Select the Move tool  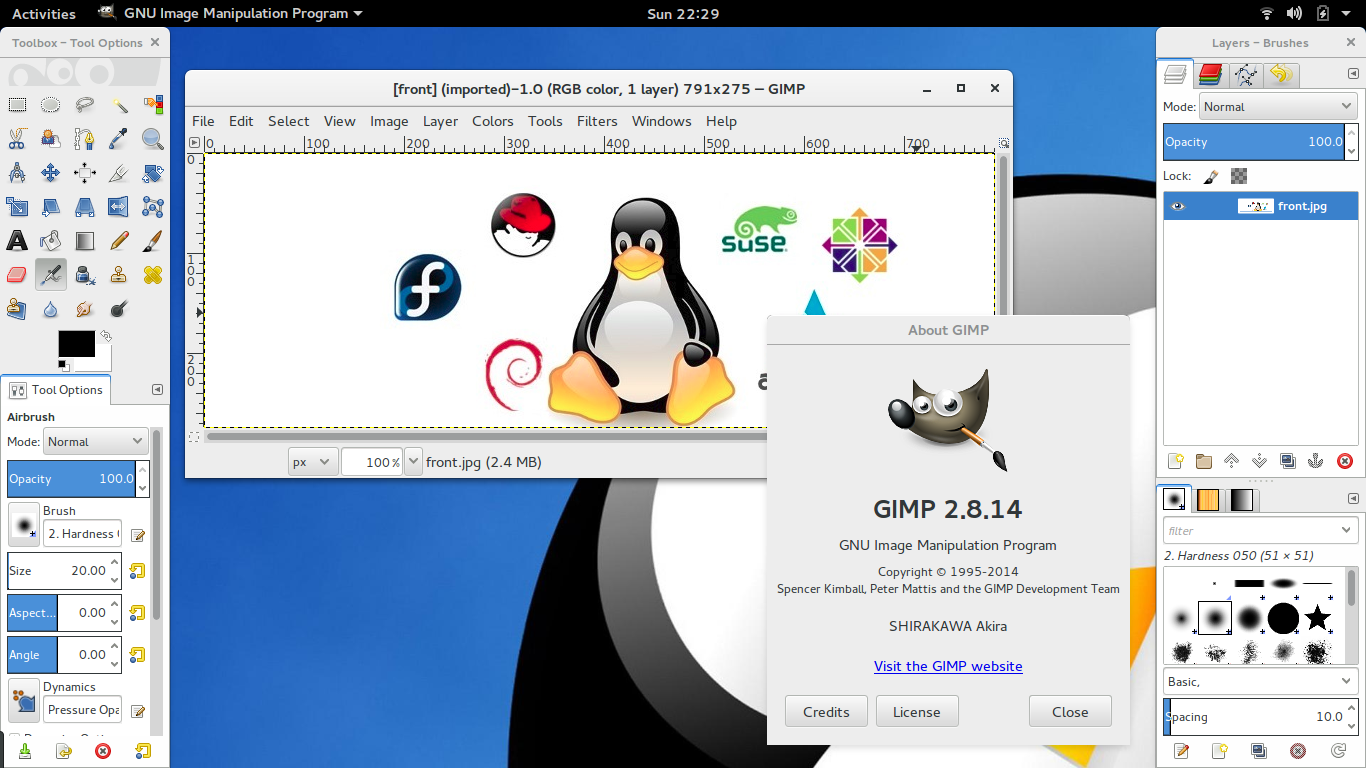click(51, 173)
